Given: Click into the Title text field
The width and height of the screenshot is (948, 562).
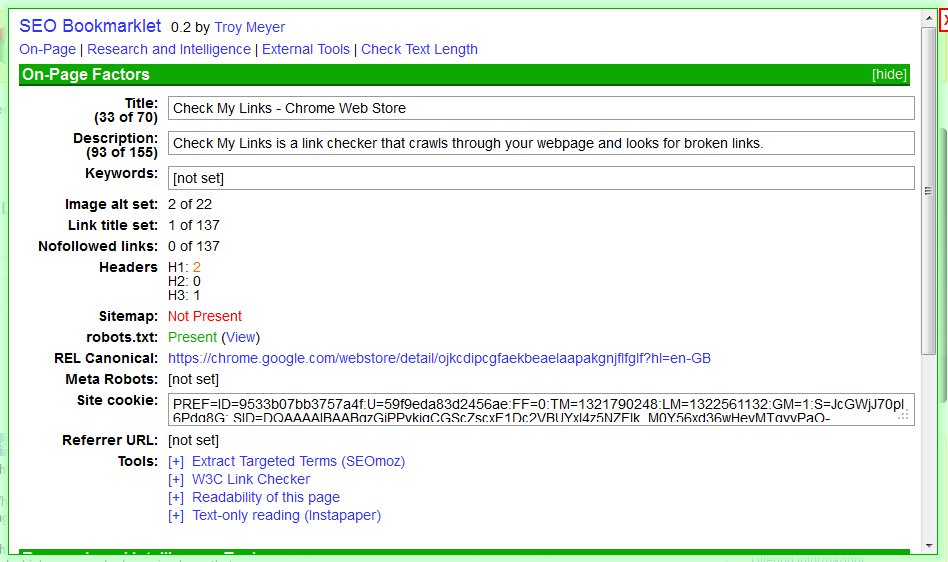Looking at the screenshot, I should 541,108.
